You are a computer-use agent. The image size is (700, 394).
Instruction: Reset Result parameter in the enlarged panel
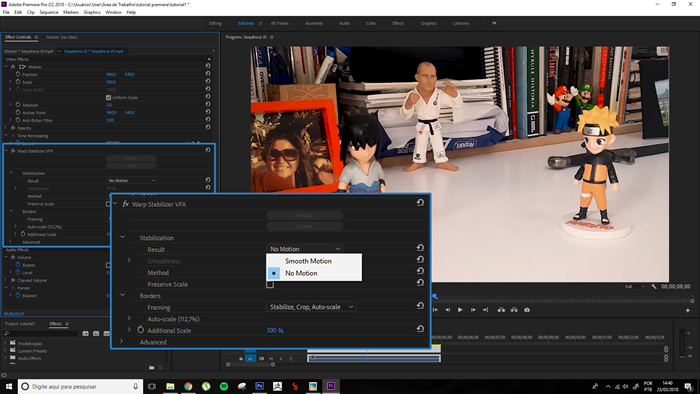pyautogui.click(x=420, y=248)
